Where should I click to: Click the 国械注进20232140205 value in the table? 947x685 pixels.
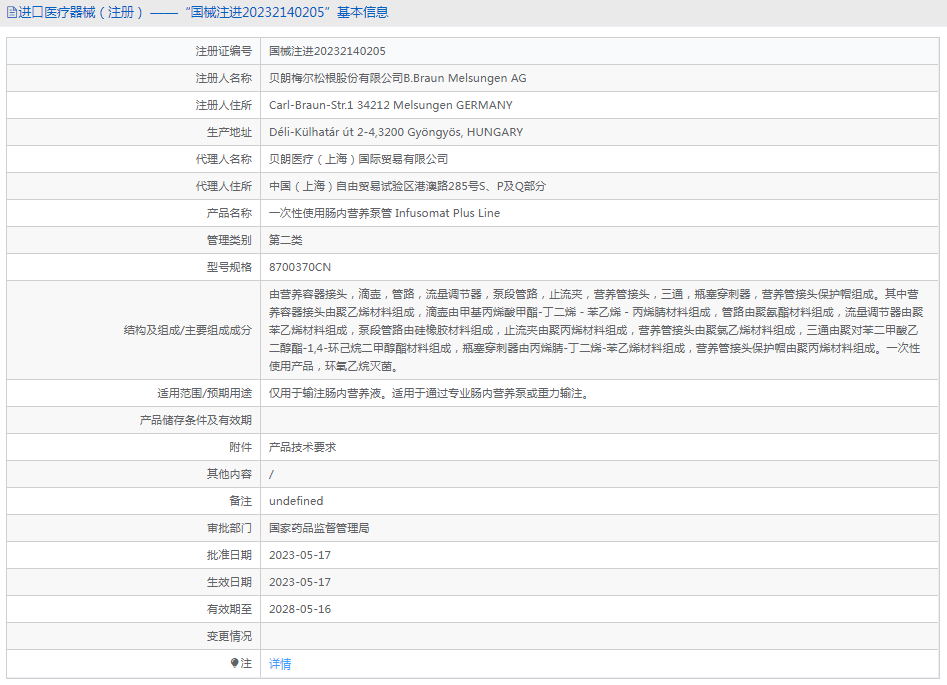tap(327, 51)
